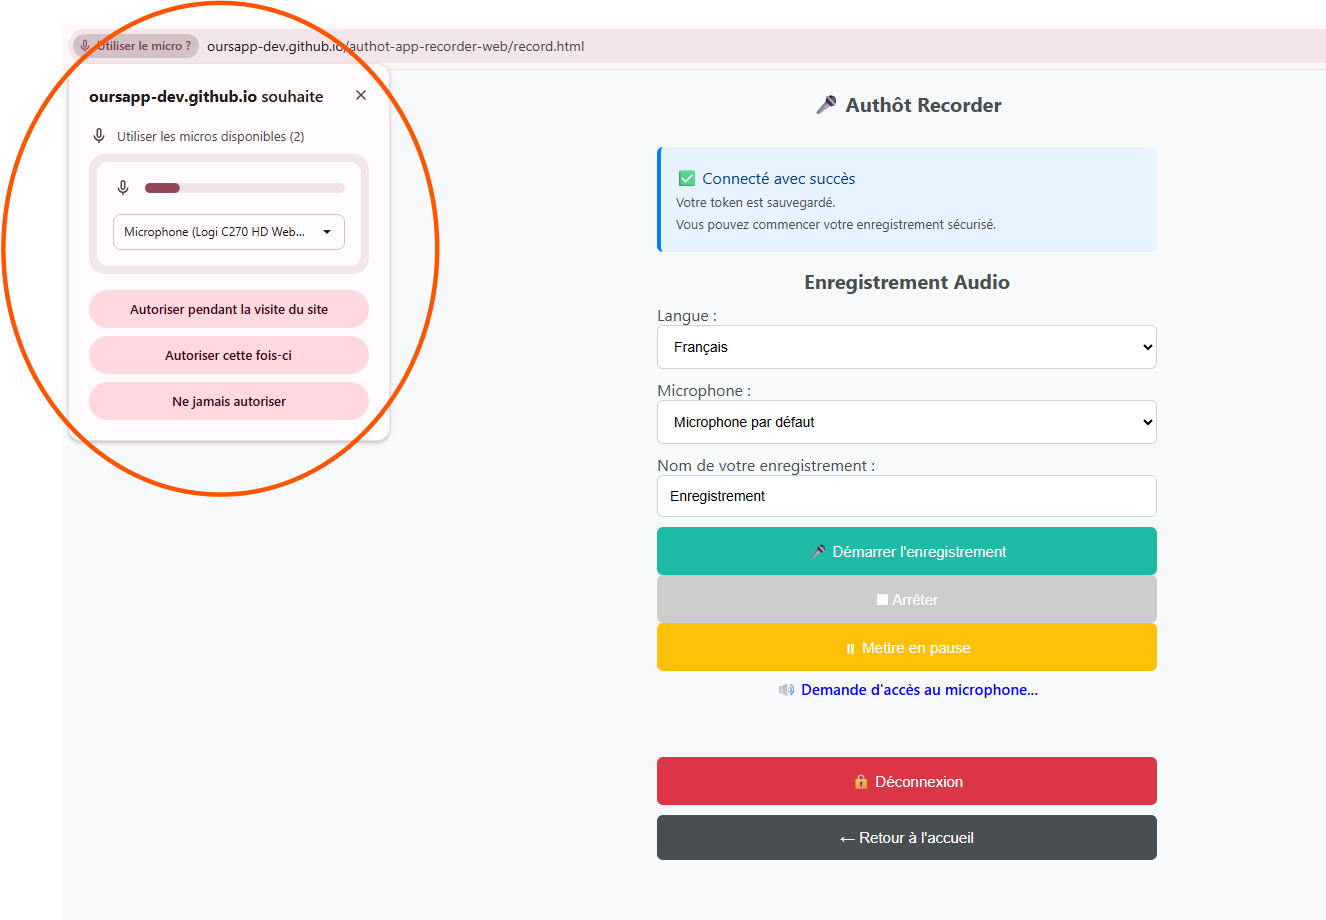Image resolution: width=1326 pixels, height=920 pixels.
Task: Open the Langue dropdown set to Français
Action: point(907,347)
